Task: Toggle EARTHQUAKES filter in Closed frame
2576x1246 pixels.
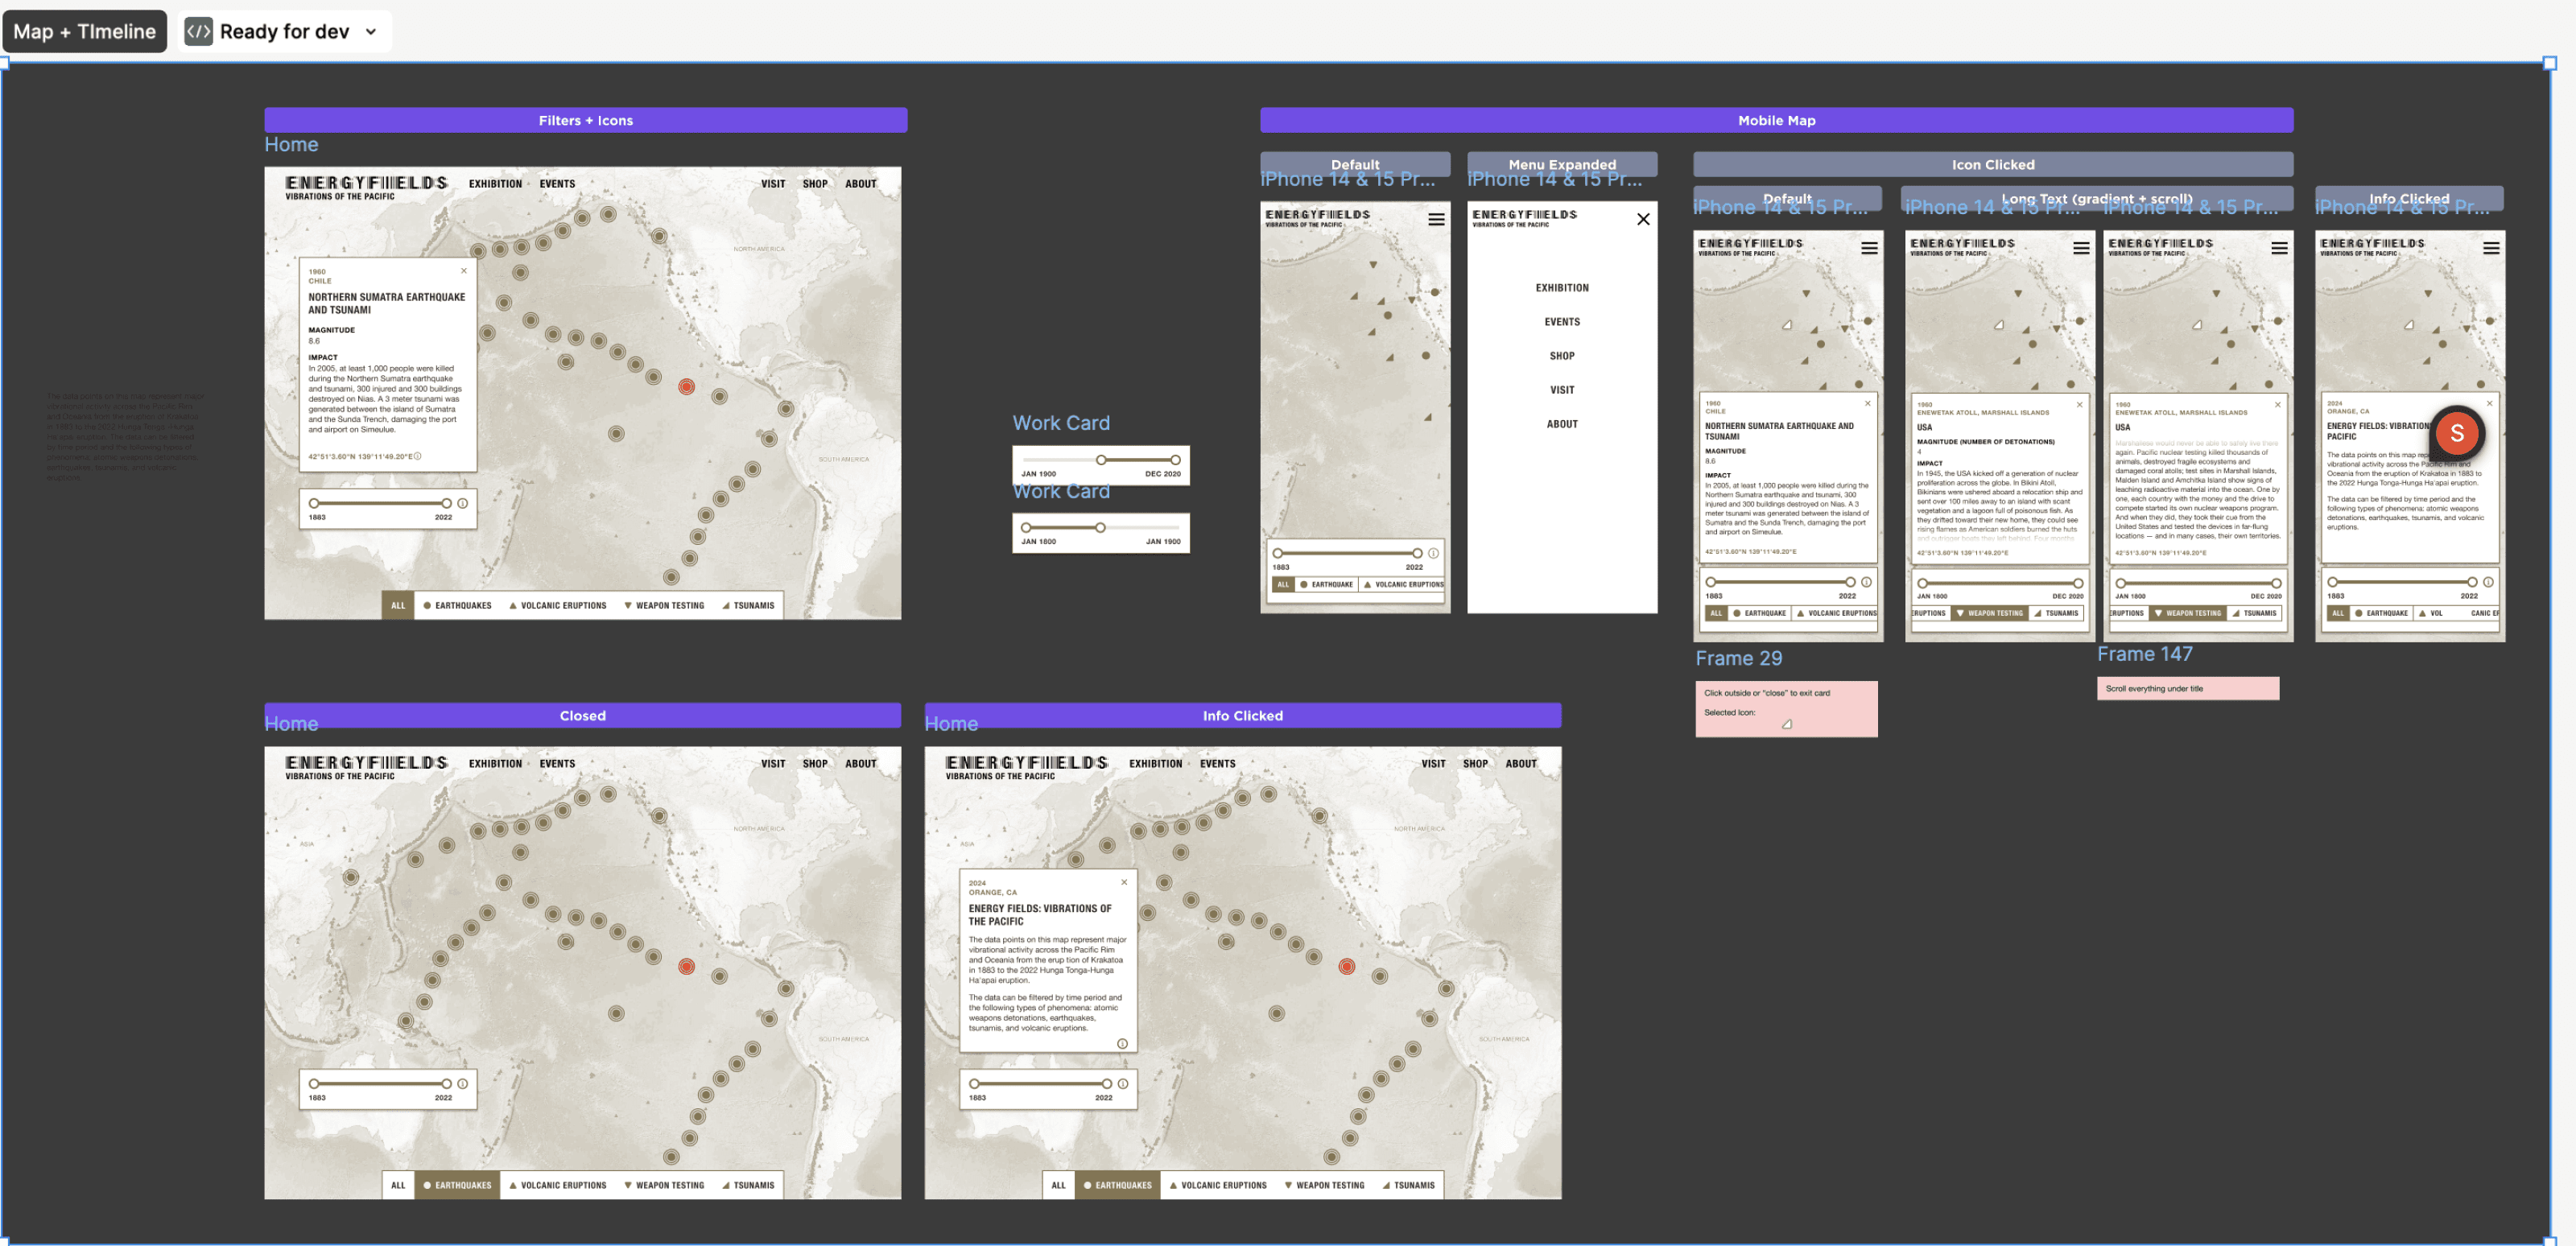Action: (x=457, y=1185)
